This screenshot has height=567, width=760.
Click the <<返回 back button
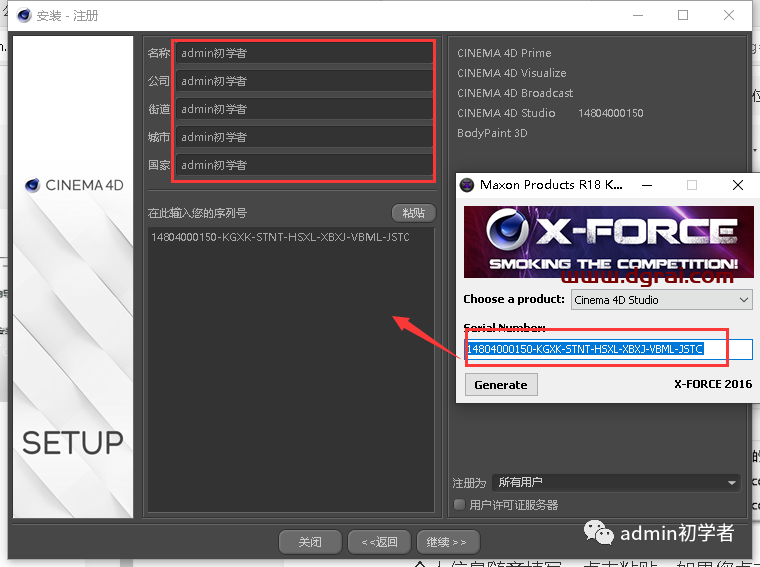click(x=380, y=542)
